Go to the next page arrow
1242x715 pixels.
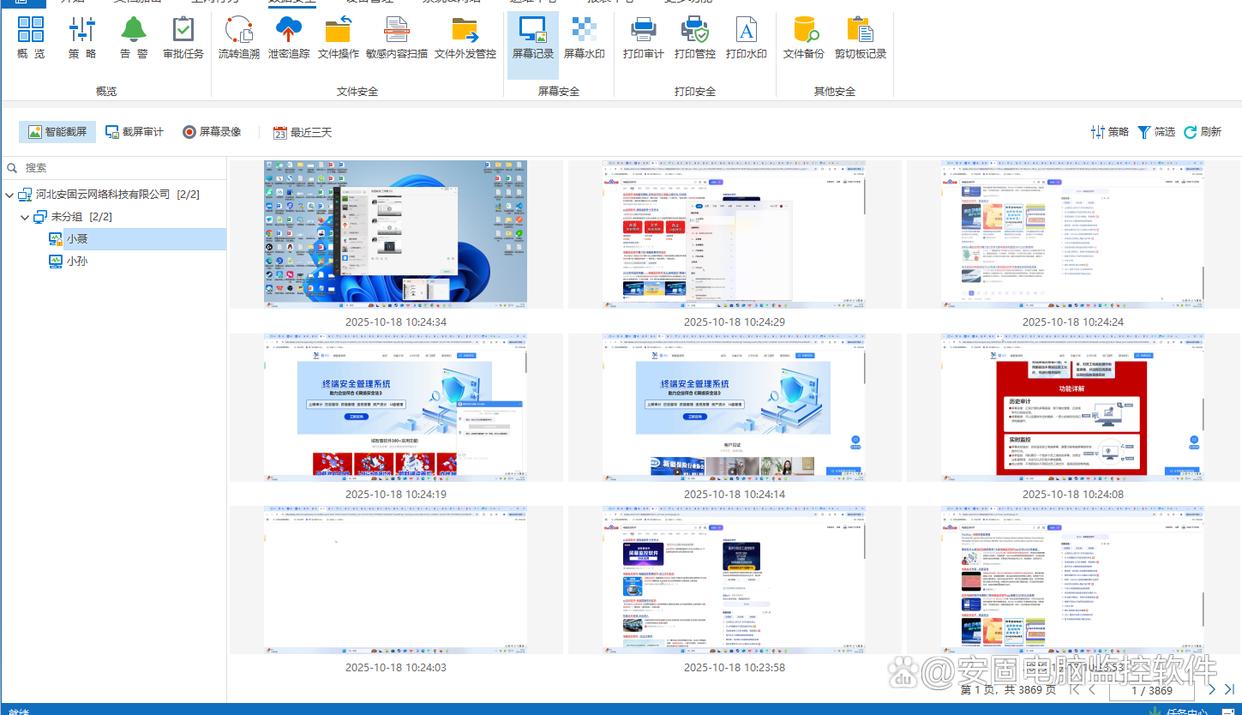[x=1212, y=689]
